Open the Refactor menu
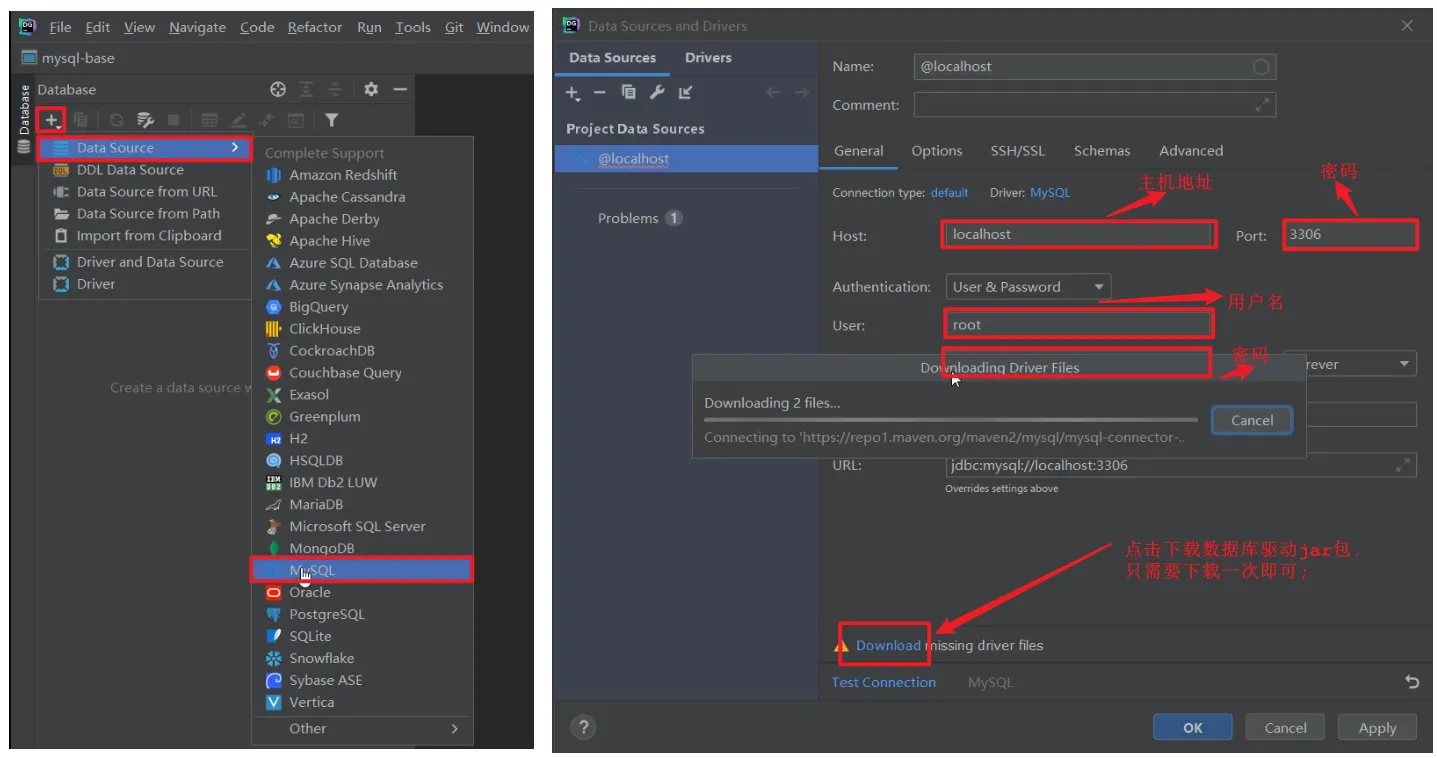1437x758 pixels. click(315, 27)
